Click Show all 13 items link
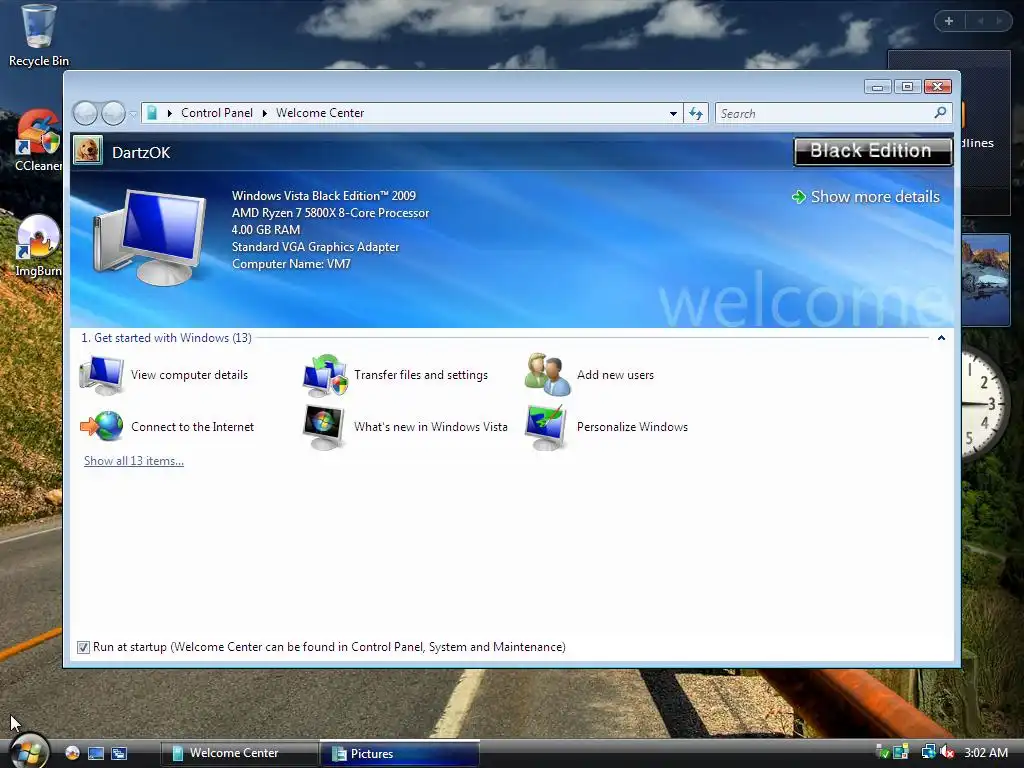This screenshot has height=768, width=1024. click(134, 461)
